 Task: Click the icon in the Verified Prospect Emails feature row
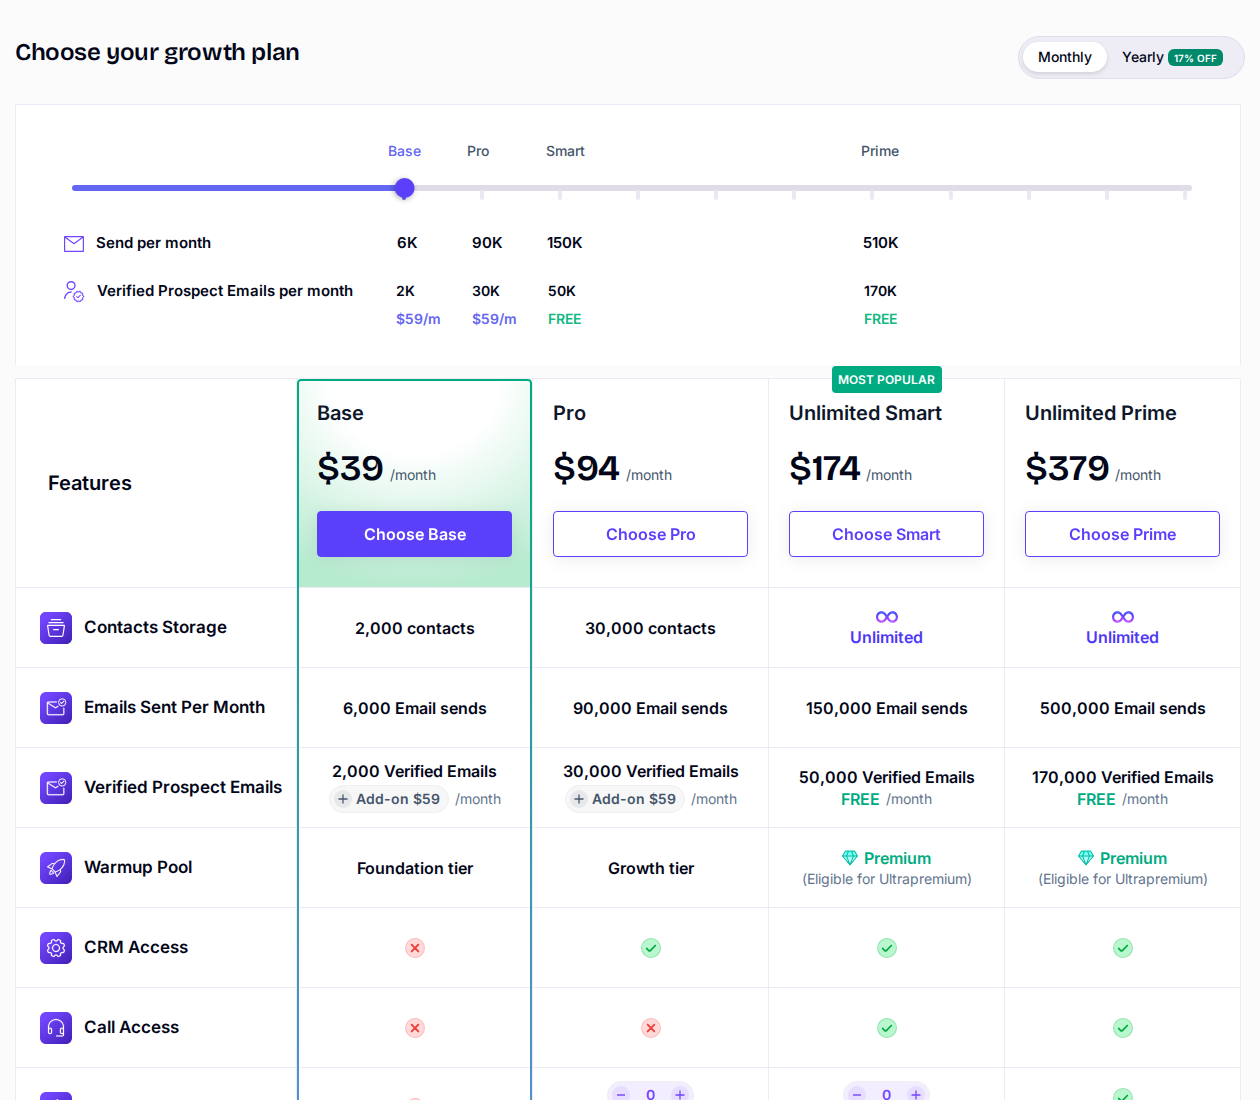[56, 788]
